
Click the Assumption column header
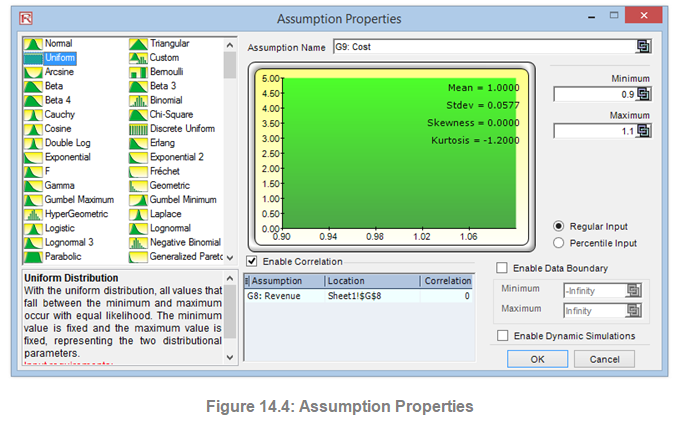click(287, 281)
